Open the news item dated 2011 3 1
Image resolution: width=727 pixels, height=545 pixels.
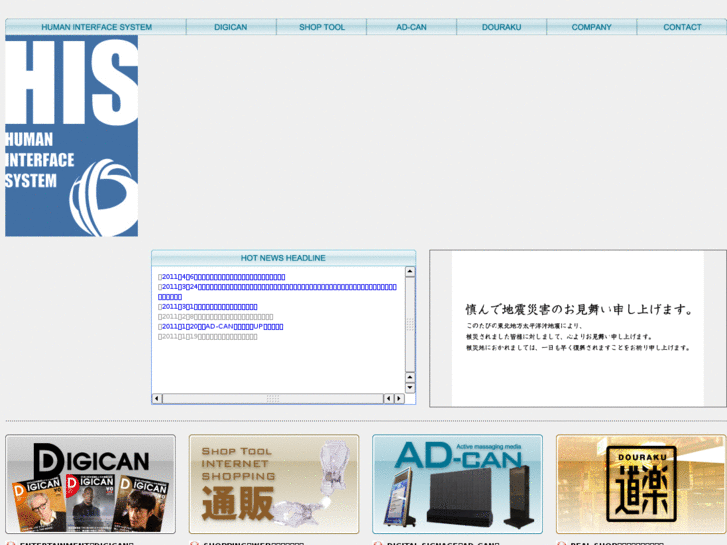208,307
